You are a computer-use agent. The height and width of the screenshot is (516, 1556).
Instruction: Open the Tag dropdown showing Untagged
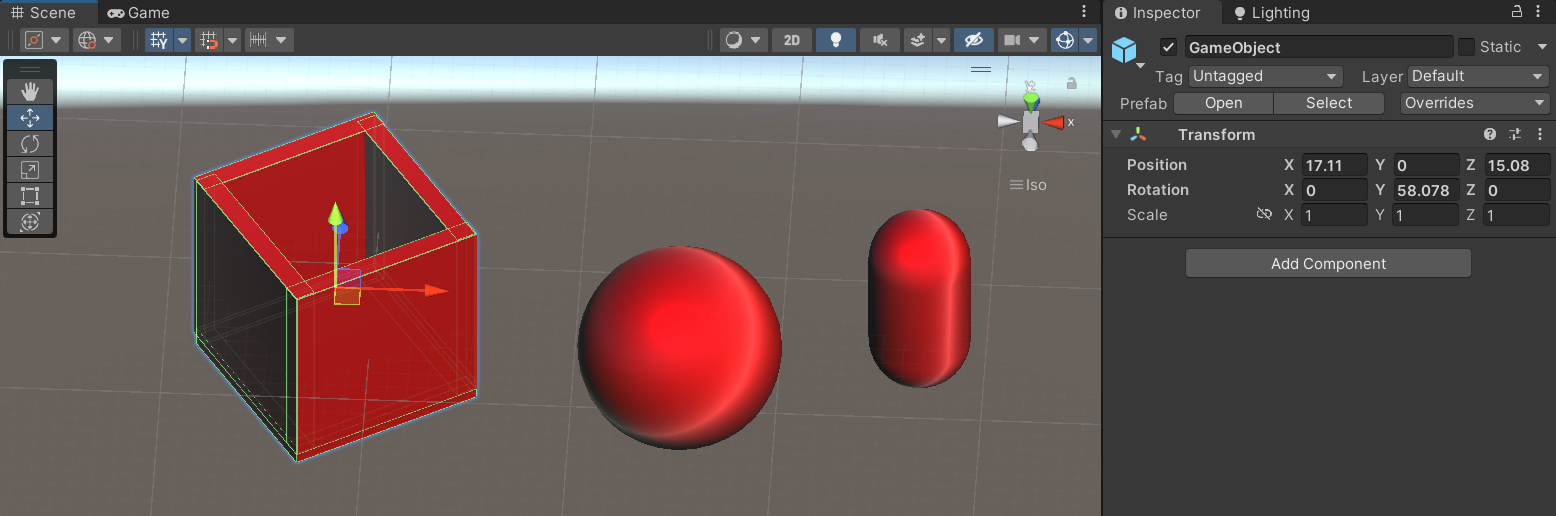click(x=1265, y=77)
